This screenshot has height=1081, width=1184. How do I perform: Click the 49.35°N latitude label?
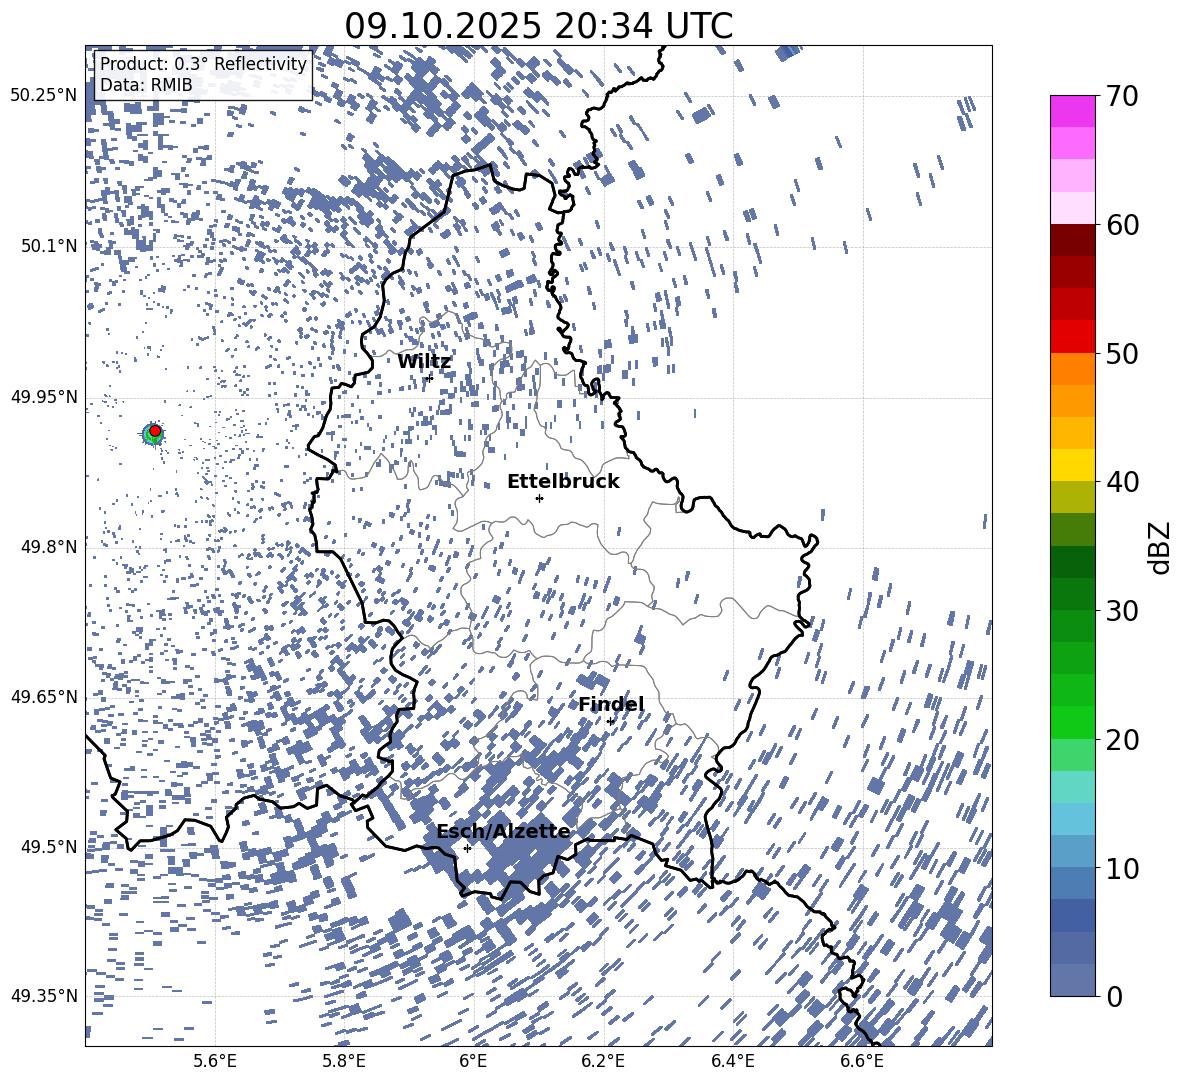(44, 996)
